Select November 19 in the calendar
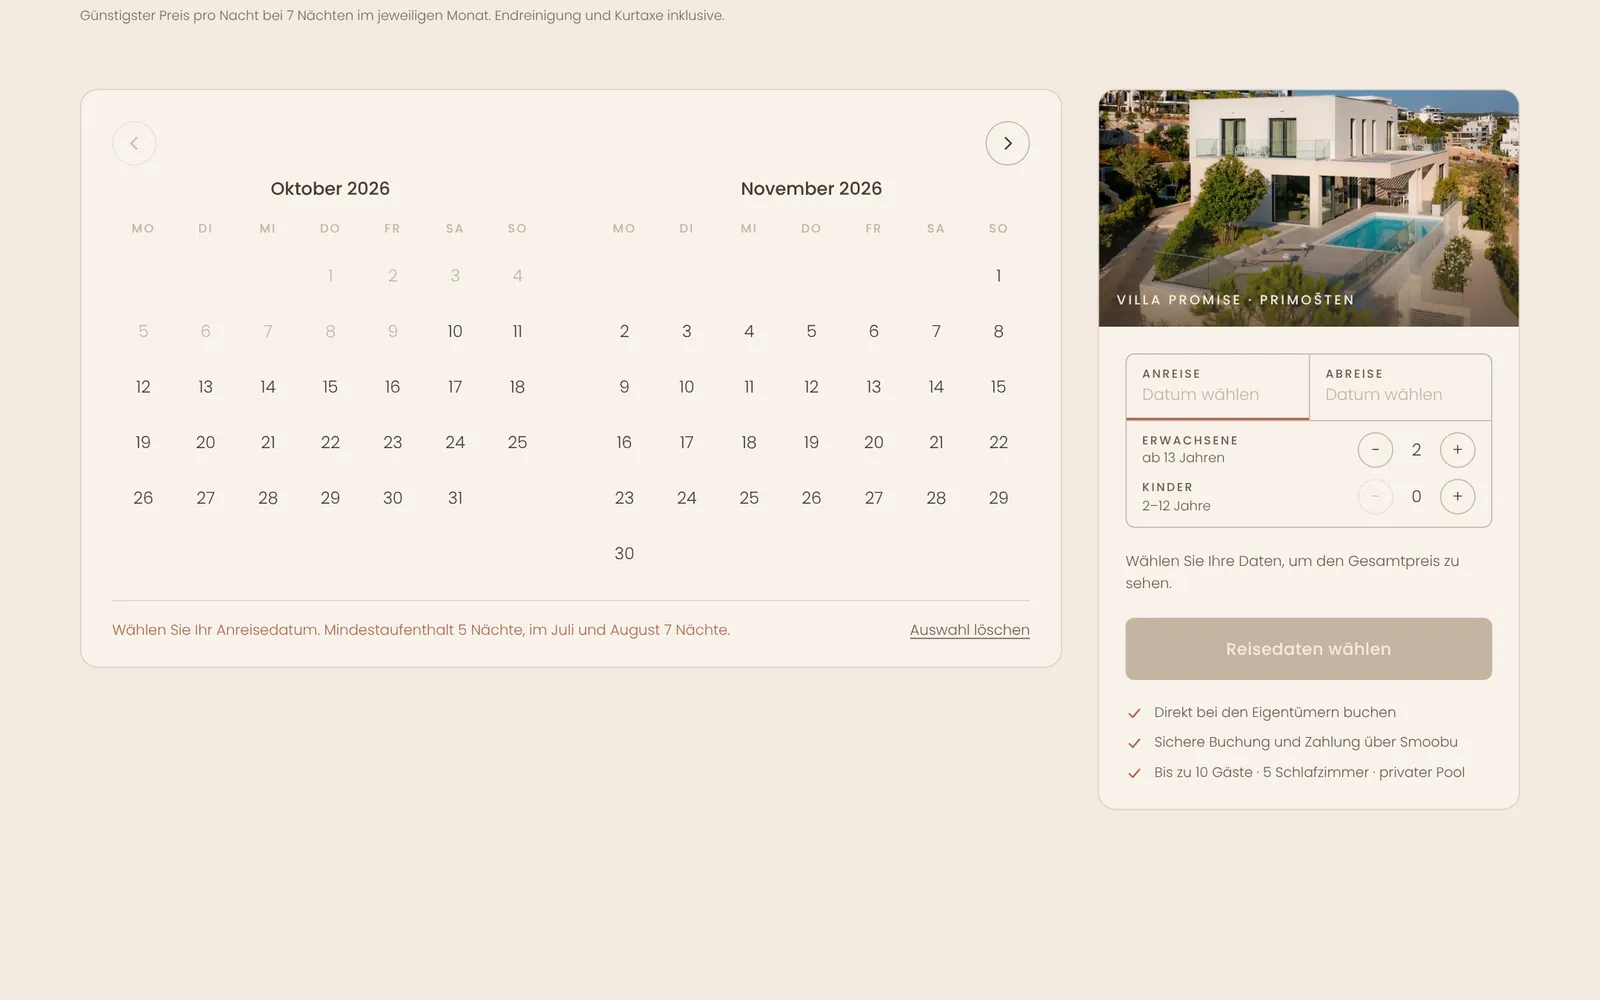 point(811,442)
